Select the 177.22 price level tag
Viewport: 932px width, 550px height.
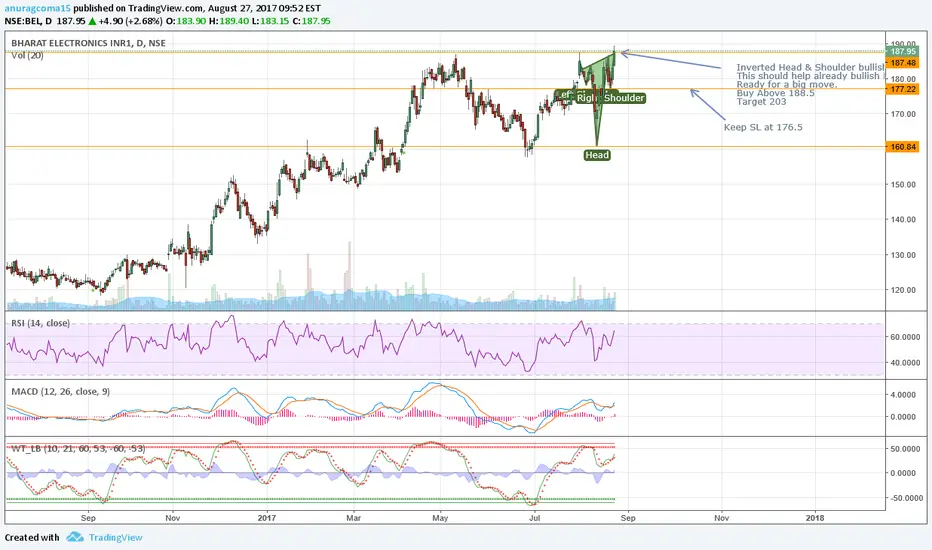pyautogui.click(x=903, y=89)
